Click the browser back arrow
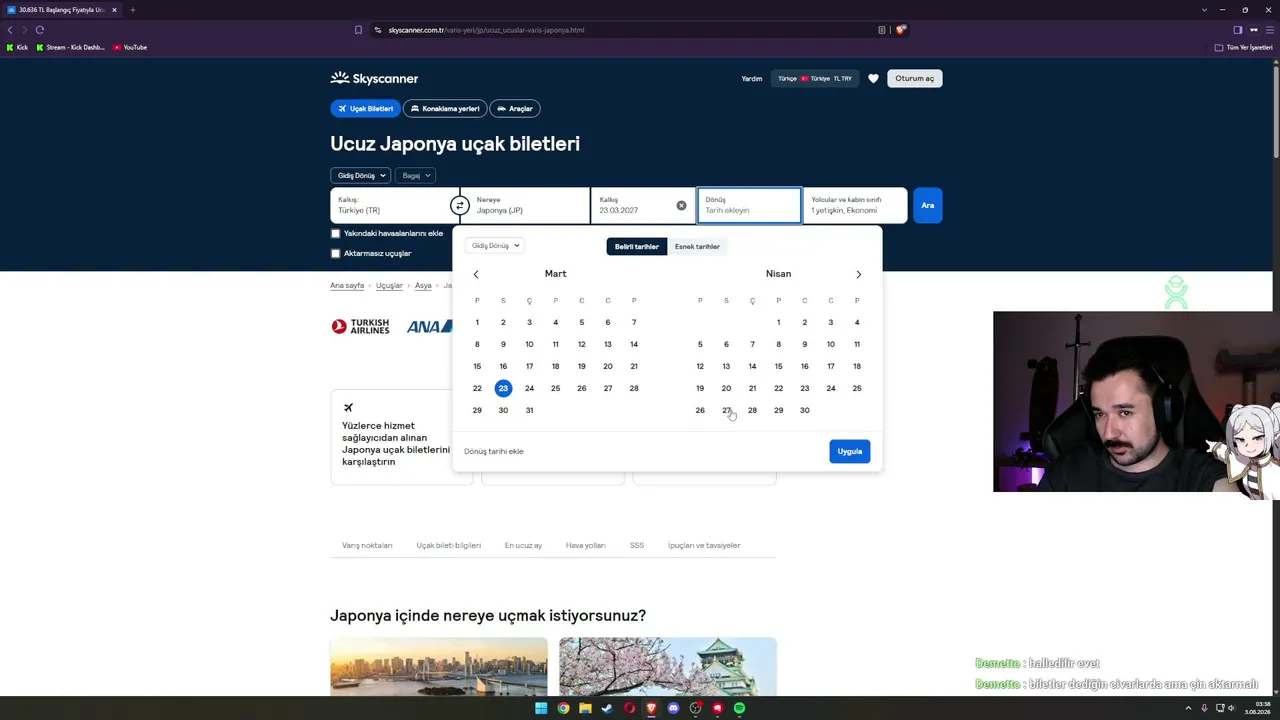The height and width of the screenshot is (720, 1280). [x=10, y=30]
